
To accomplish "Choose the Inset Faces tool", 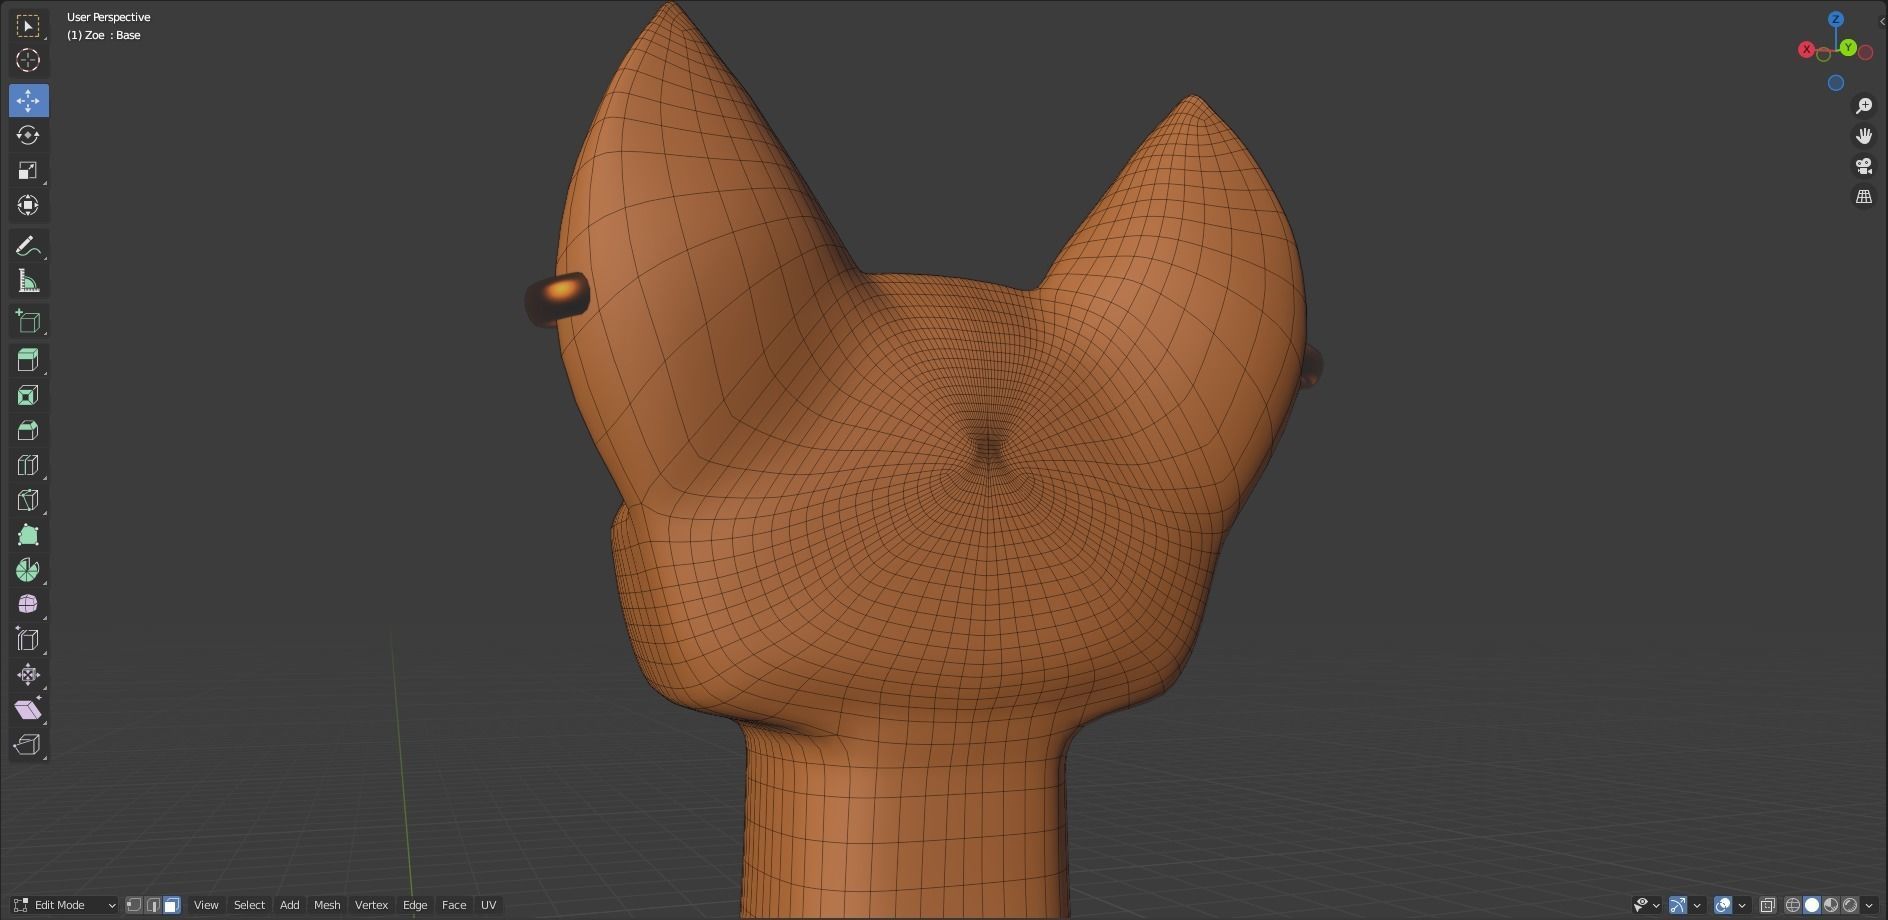I will (x=28, y=395).
